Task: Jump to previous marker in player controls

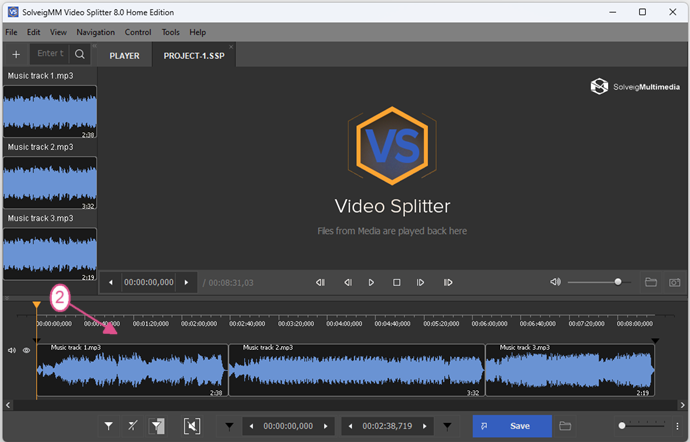Action: point(320,283)
